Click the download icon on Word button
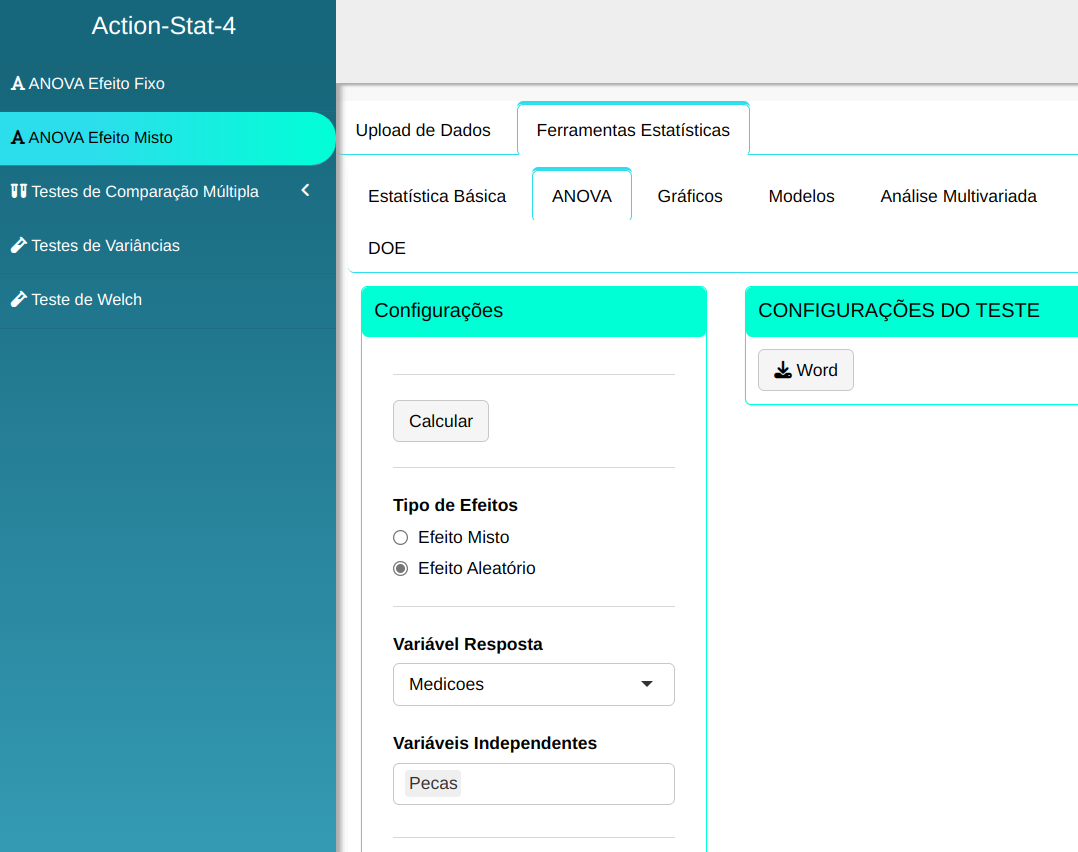The height and width of the screenshot is (852, 1078). coord(782,371)
